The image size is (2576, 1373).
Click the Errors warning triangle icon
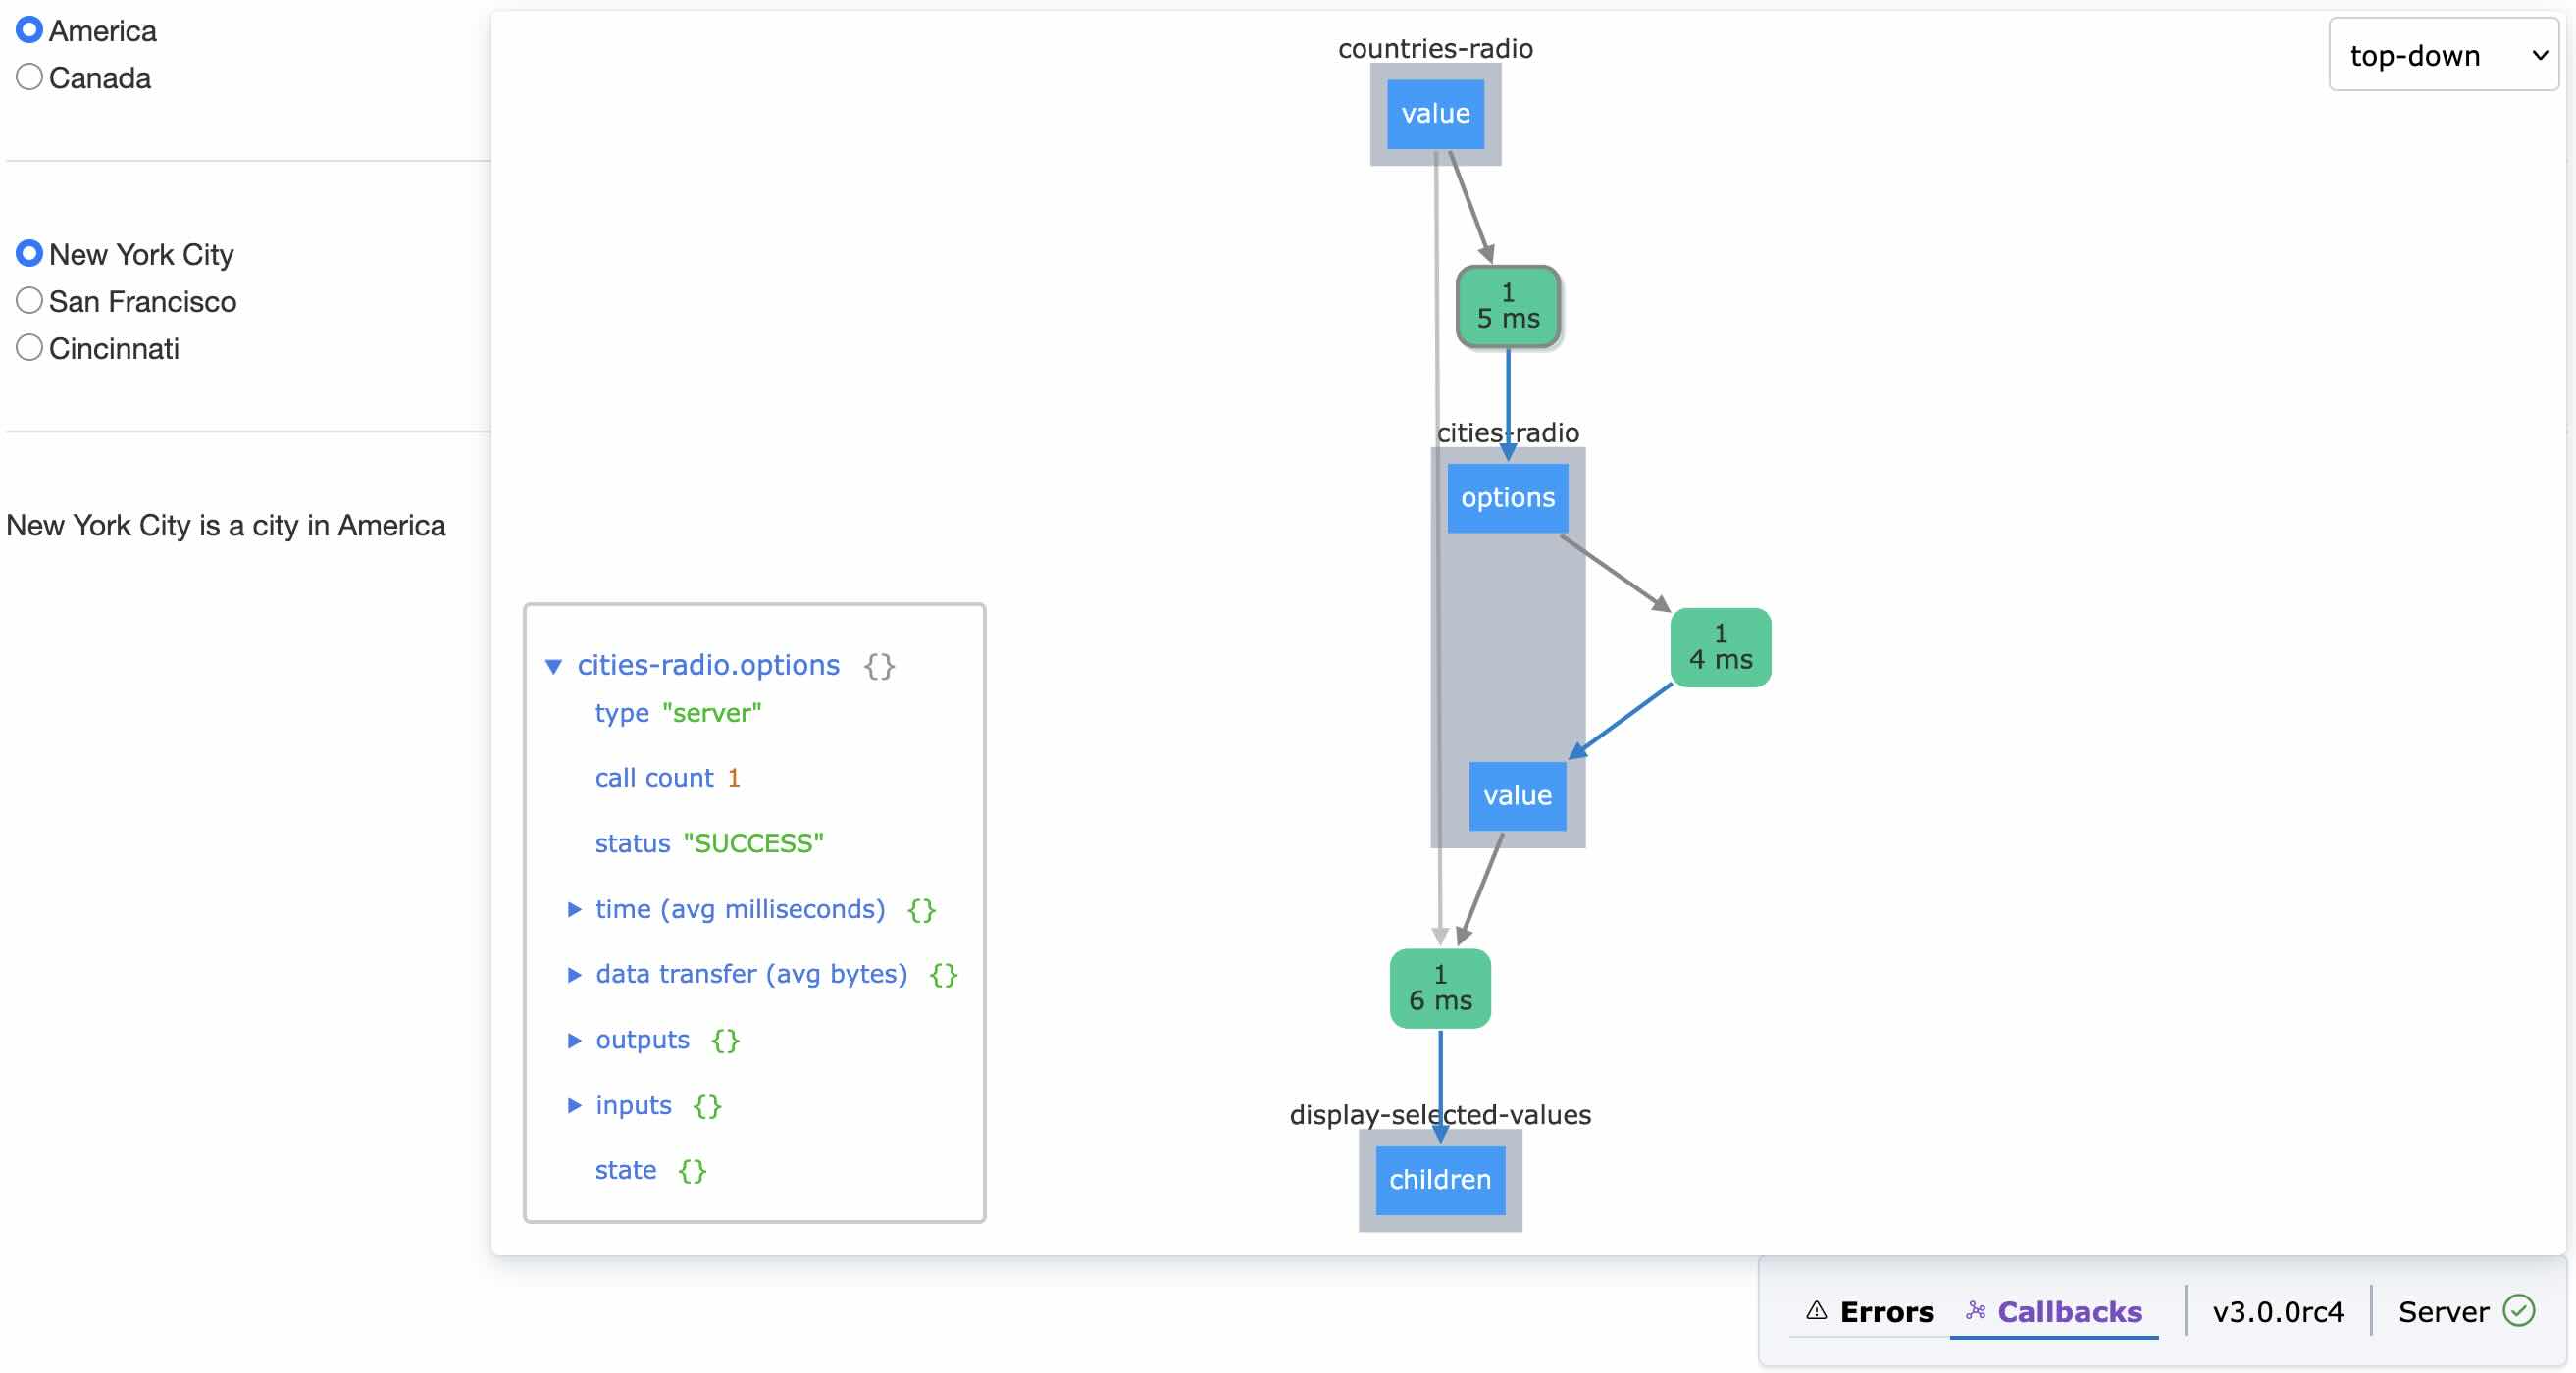pos(1816,1310)
